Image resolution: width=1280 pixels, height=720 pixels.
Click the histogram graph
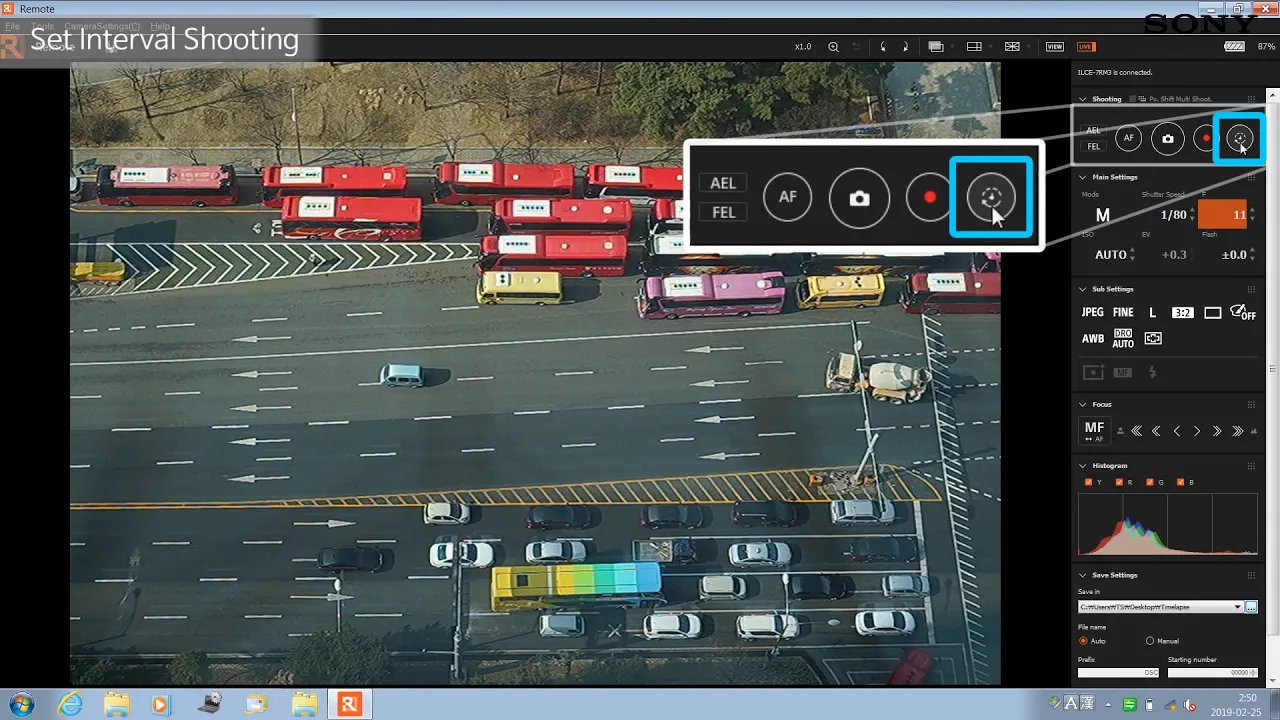tap(1167, 524)
